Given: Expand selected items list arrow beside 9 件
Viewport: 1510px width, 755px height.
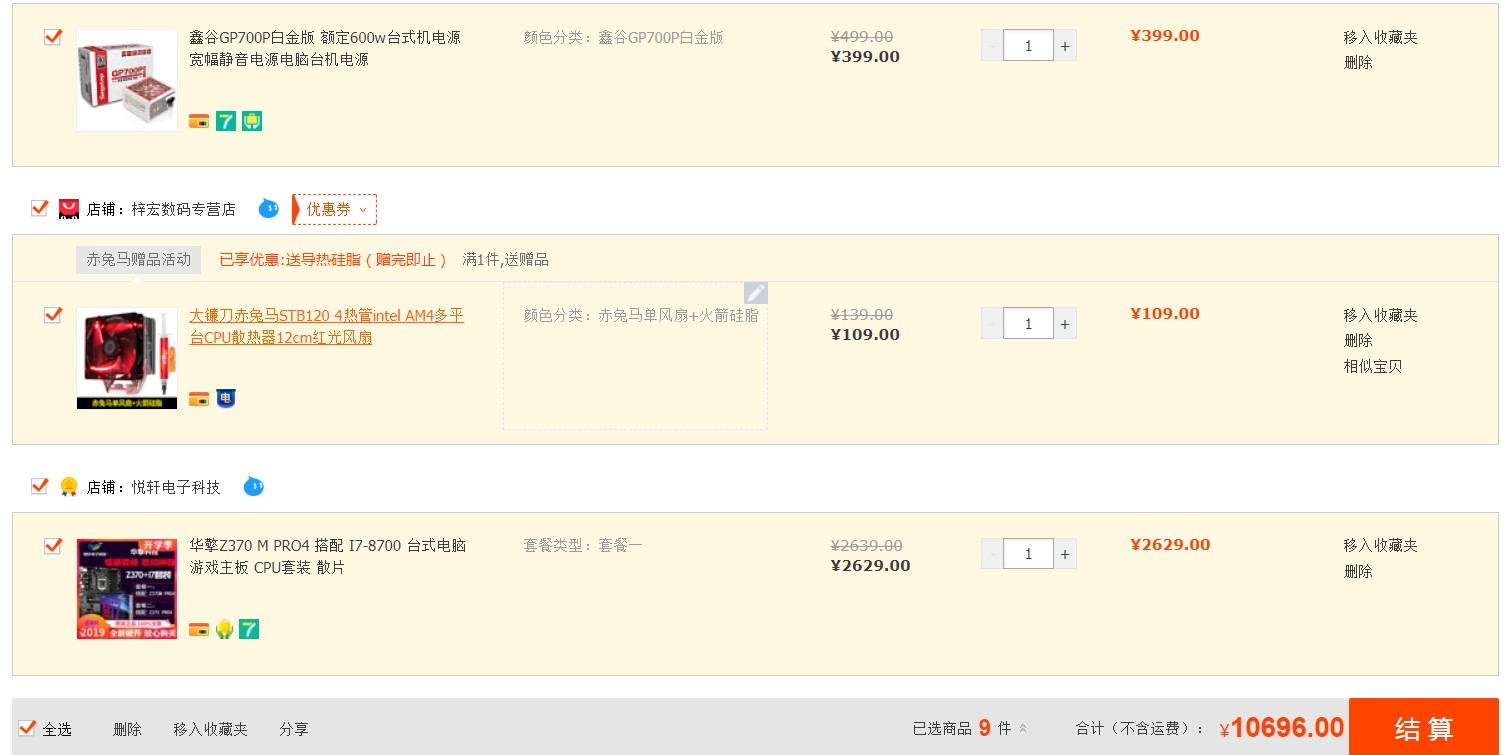Looking at the screenshot, I should (x=1023, y=729).
